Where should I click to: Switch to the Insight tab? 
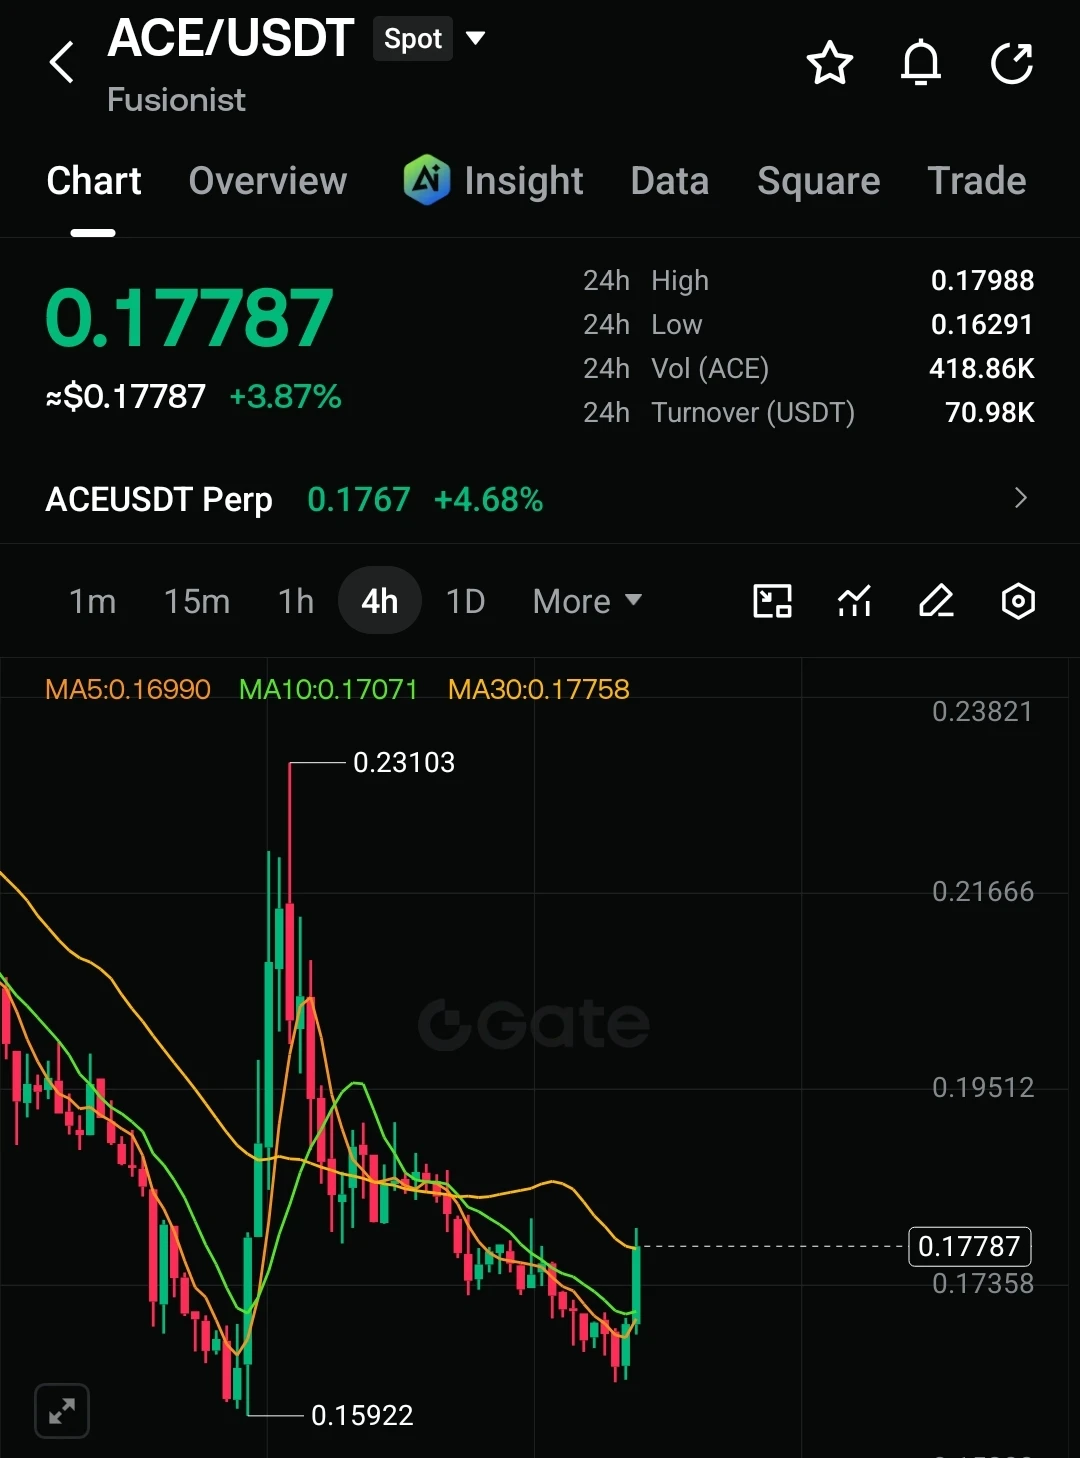point(524,181)
